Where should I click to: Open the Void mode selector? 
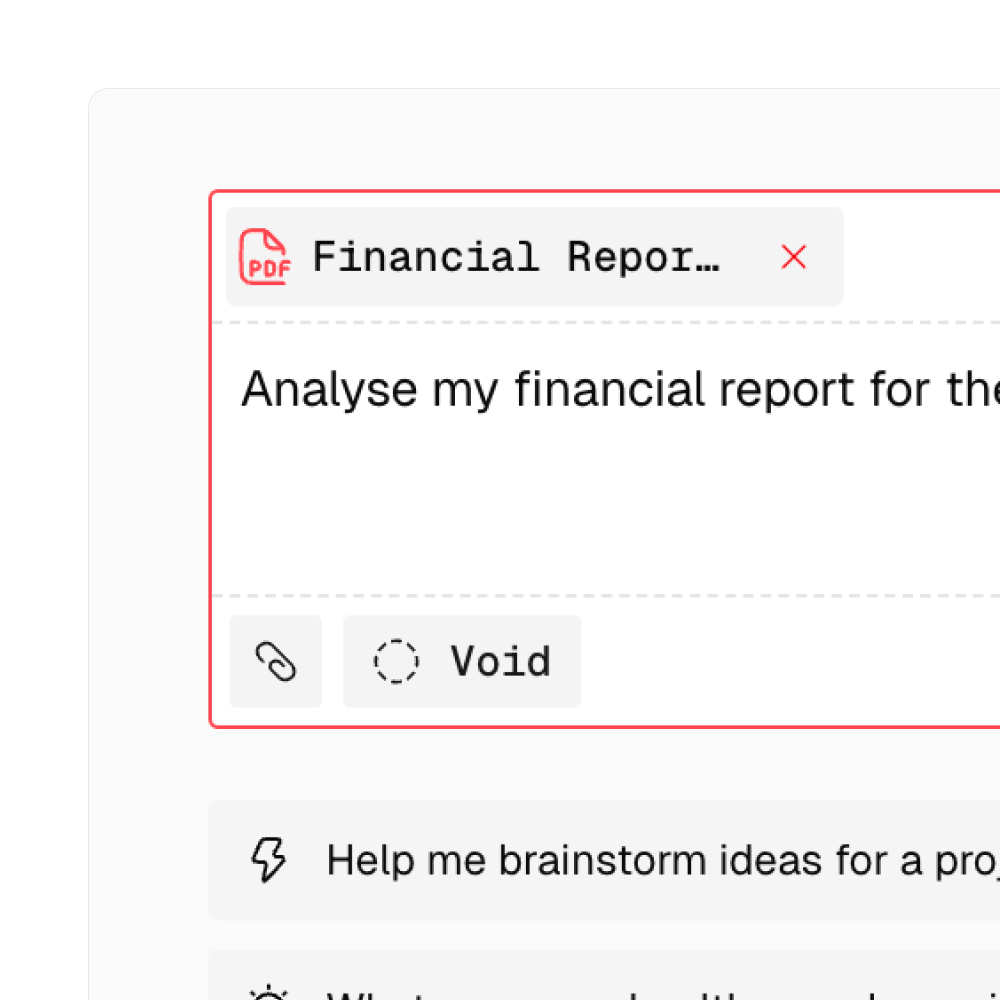click(x=462, y=662)
